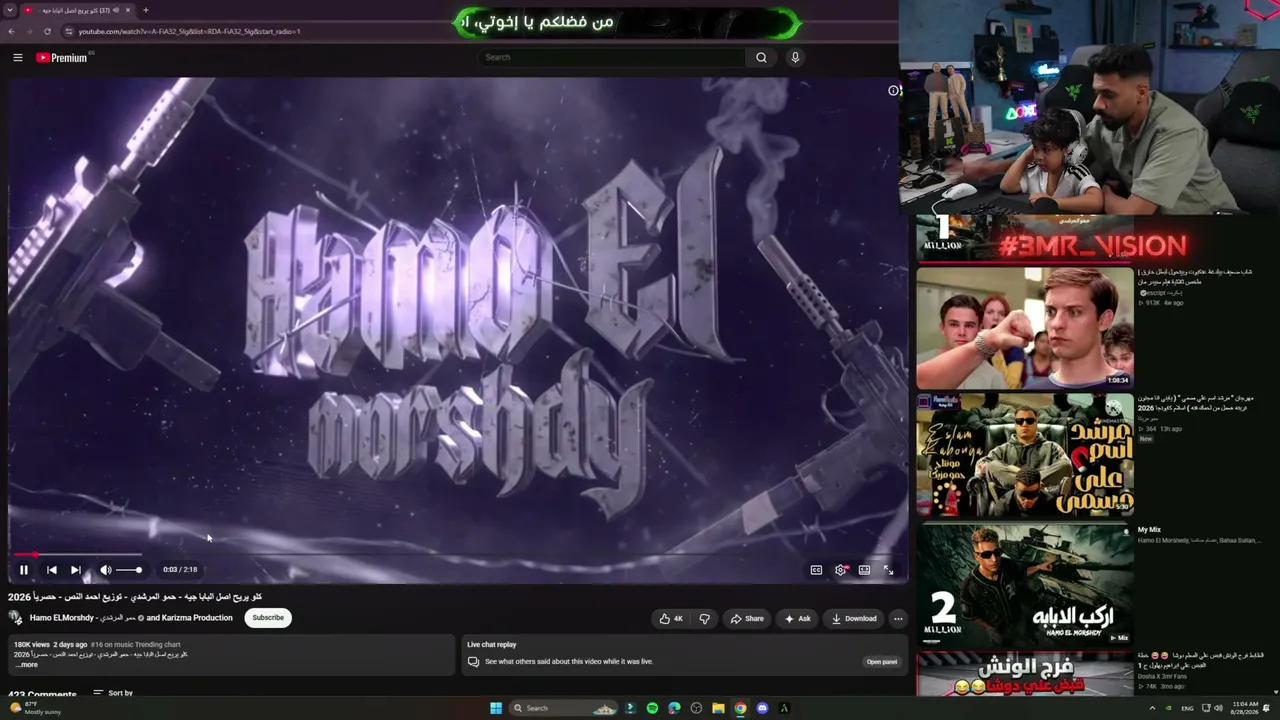Adjust the player volume slider
The image size is (1280, 720).
click(128, 570)
